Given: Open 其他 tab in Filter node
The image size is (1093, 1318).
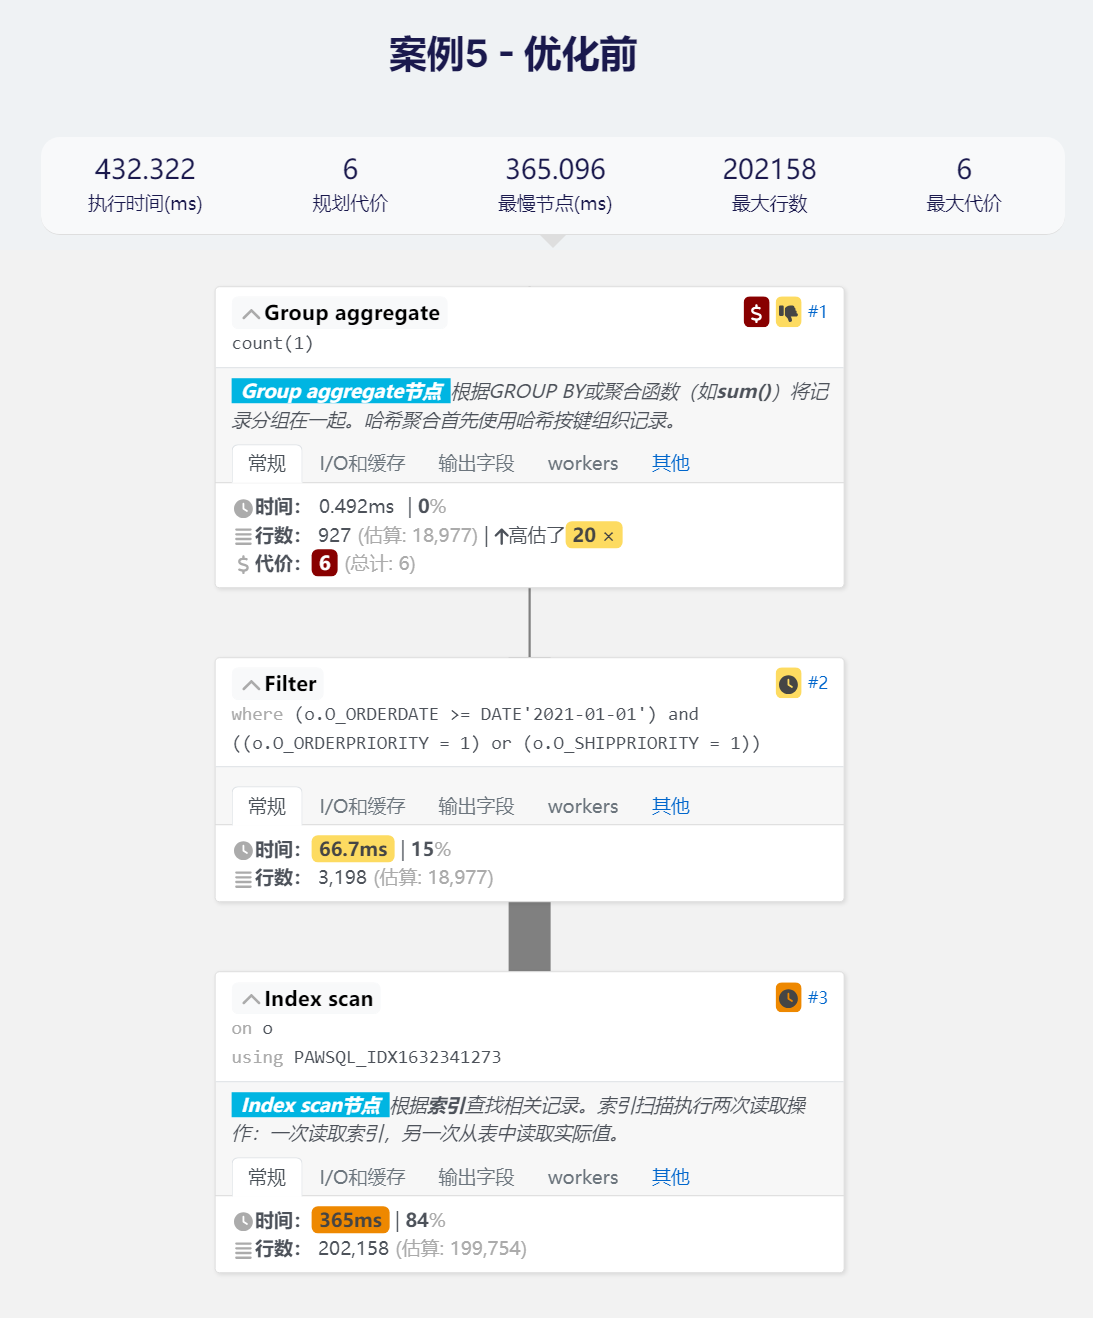Looking at the screenshot, I should [671, 806].
